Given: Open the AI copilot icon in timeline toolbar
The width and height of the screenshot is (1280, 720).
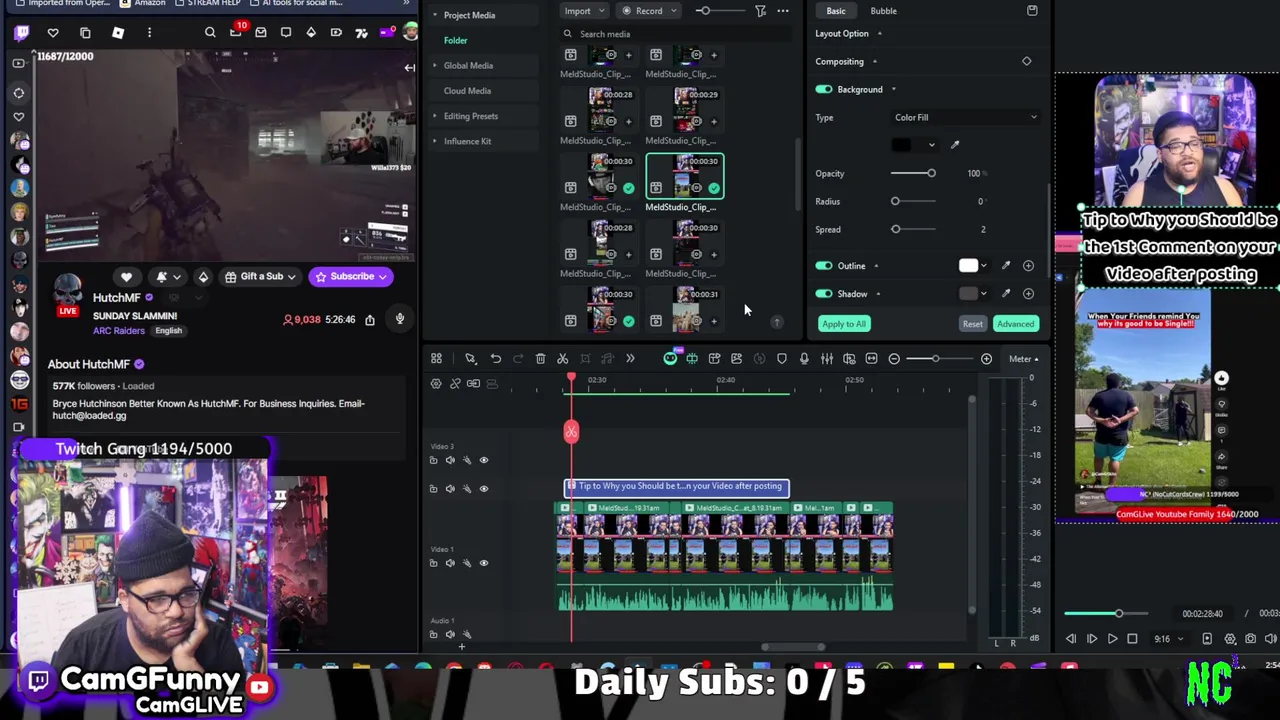Looking at the screenshot, I should click(x=670, y=358).
